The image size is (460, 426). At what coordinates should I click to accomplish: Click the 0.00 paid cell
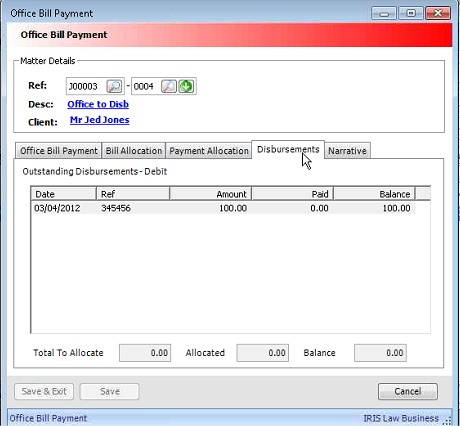point(319,208)
